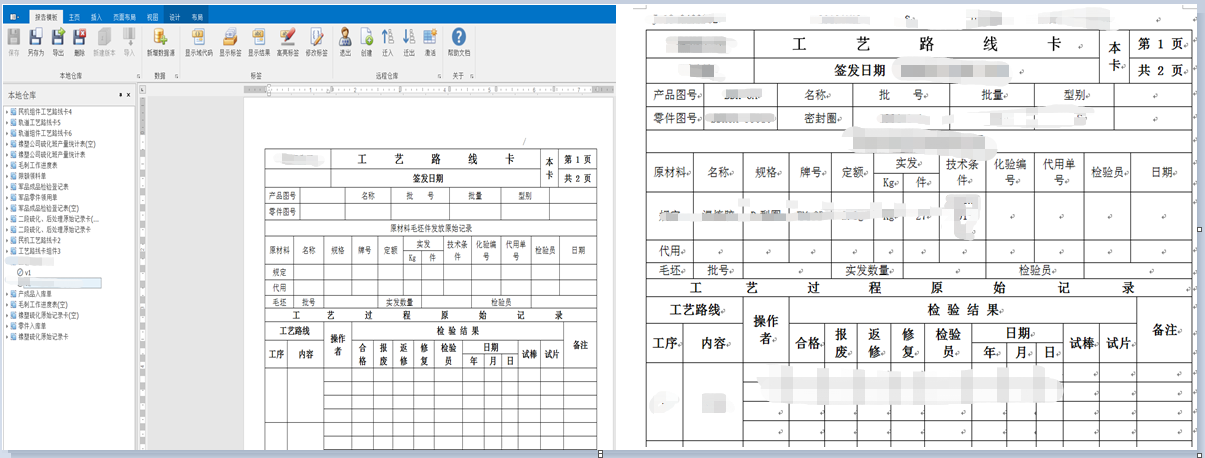The width and height of the screenshot is (1205, 458).
Task: Expand the 民机组件工艺路线卡4 tree node
Action: click(x=7, y=112)
